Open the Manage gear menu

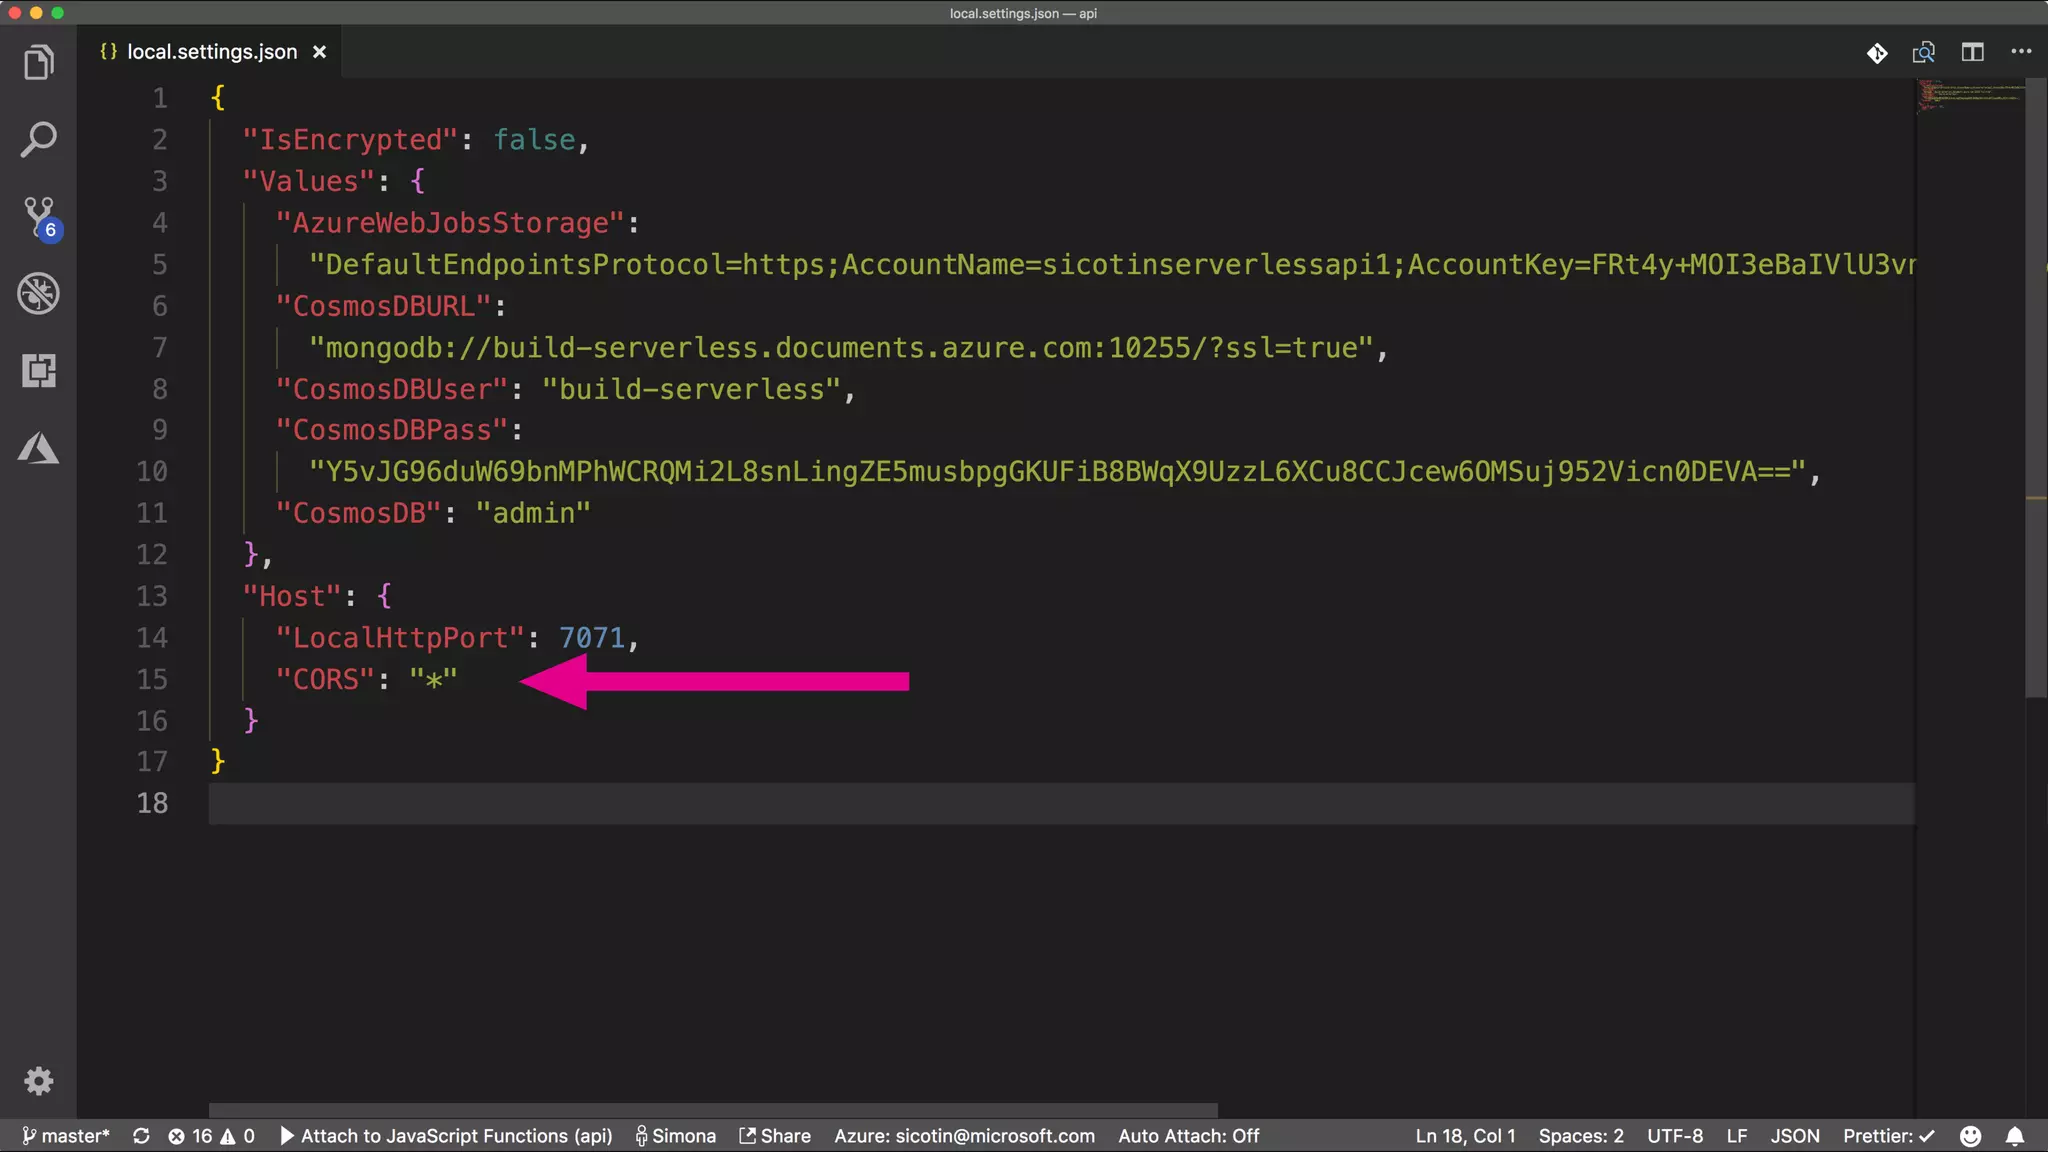(38, 1081)
